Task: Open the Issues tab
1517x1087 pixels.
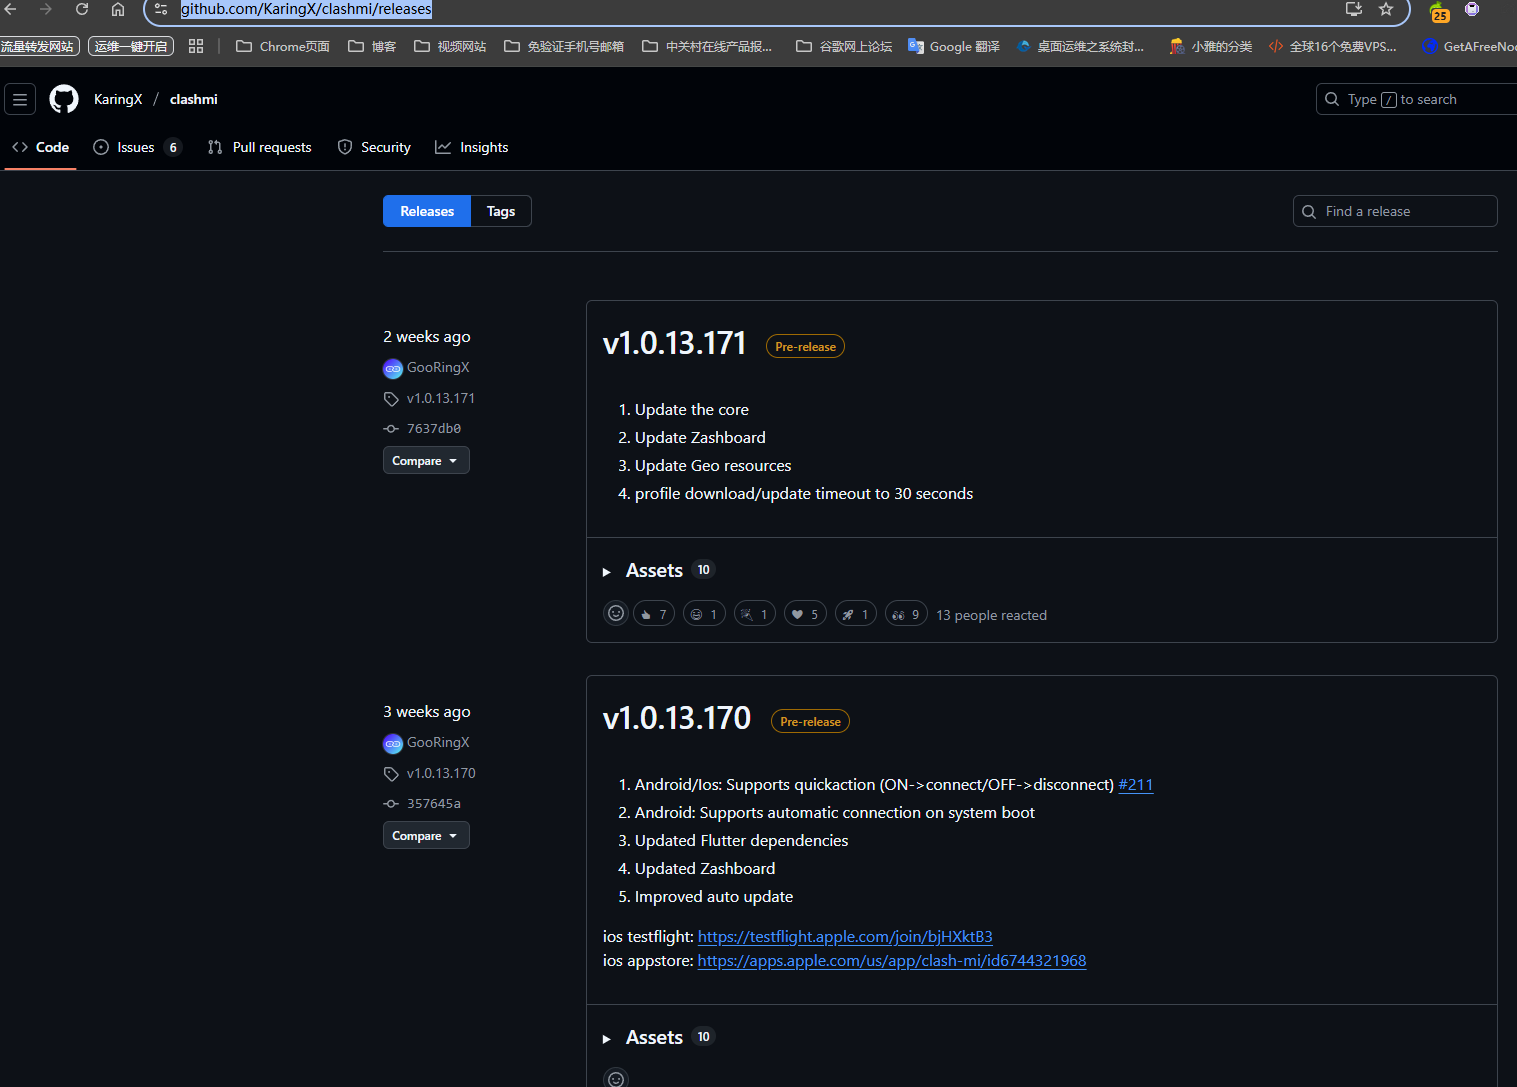Action: [x=136, y=147]
